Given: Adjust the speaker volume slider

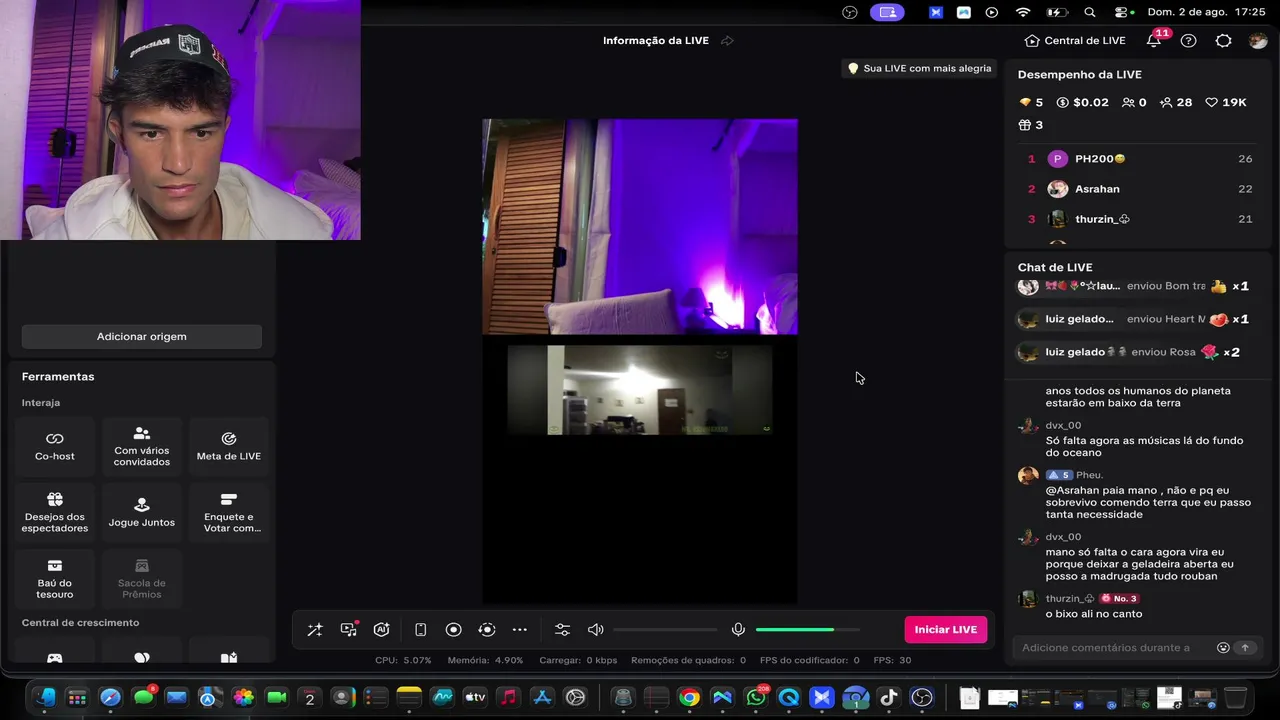Looking at the screenshot, I should (x=666, y=630).
